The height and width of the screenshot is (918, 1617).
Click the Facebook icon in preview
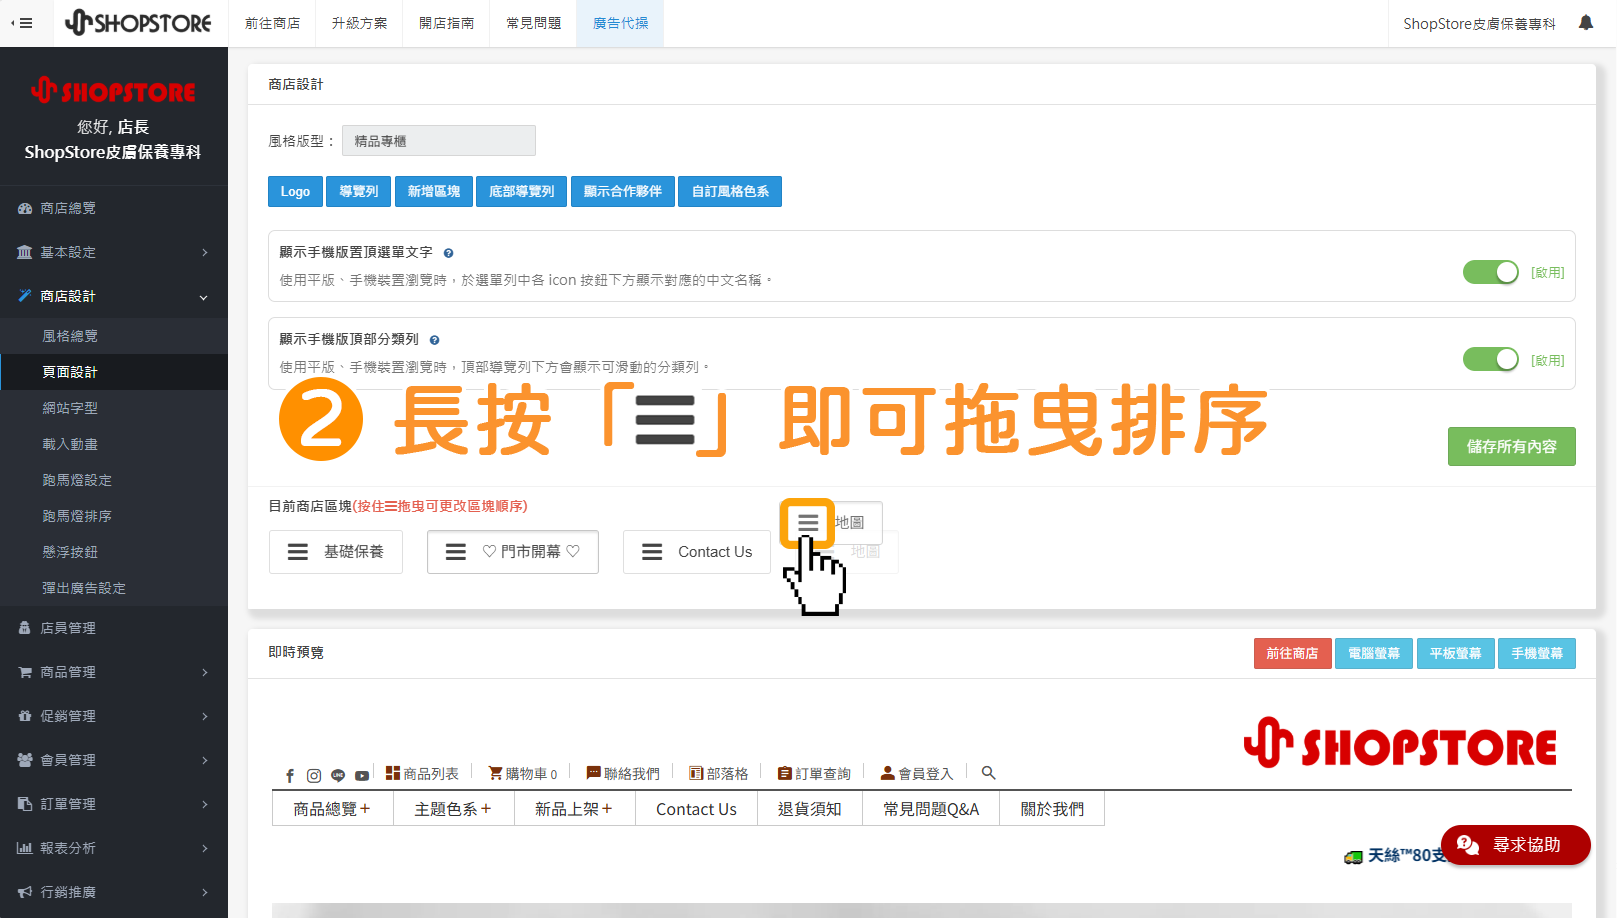click(x=290, y=775)
